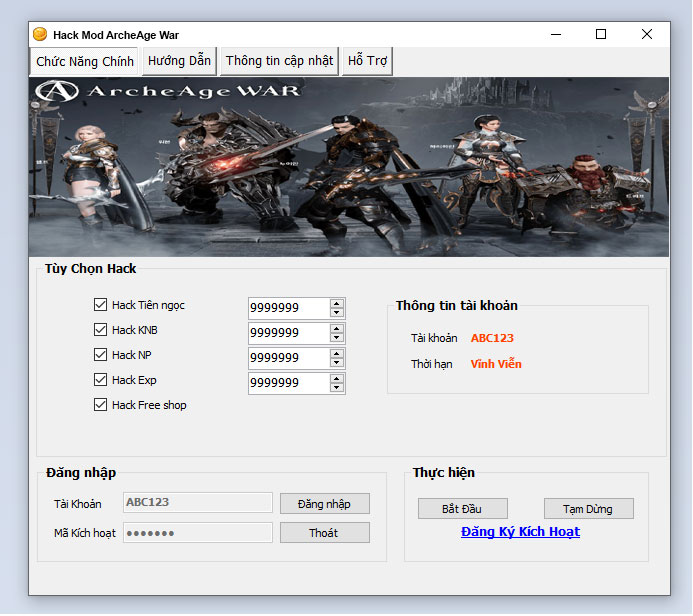Screen dimensions: 693x616
Task: Click the orange app icon in title bar
Action: coord(40,34)
